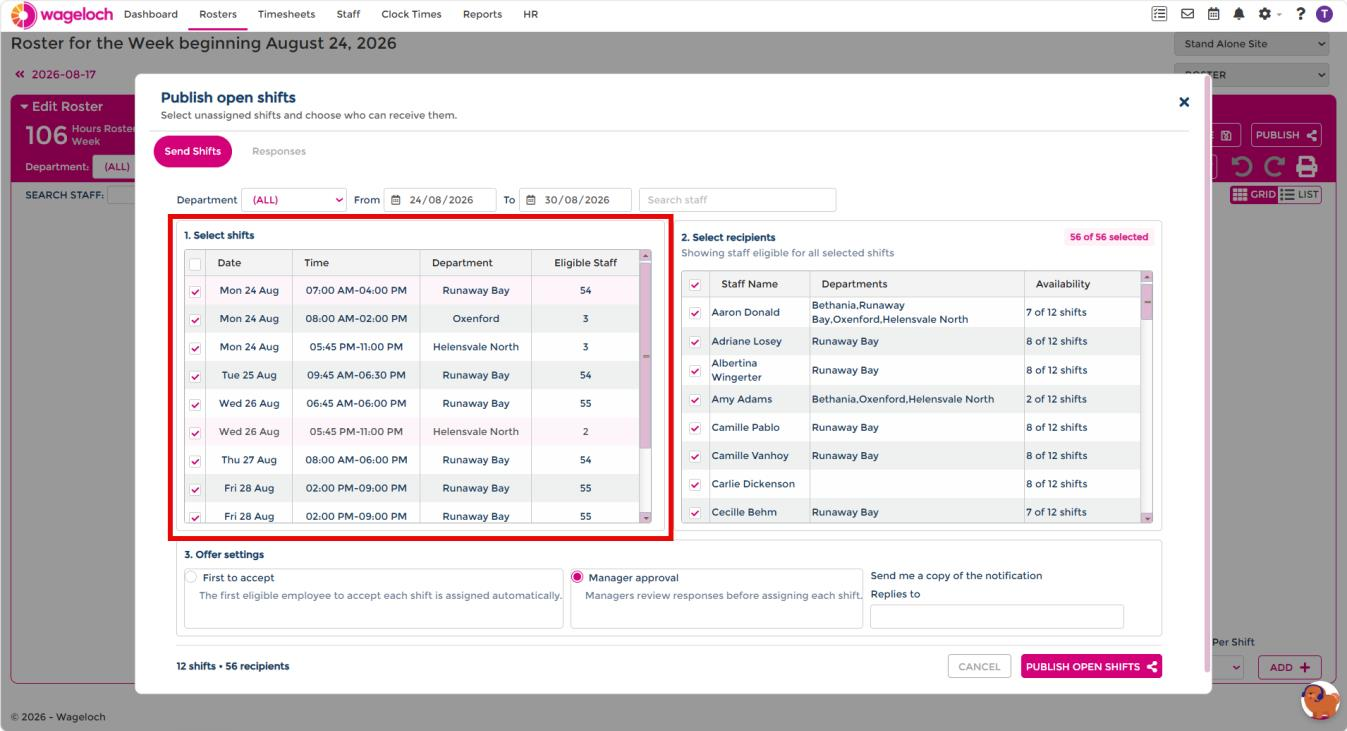
Task: Switch roster to LIST view
Action: (1298, 195)
